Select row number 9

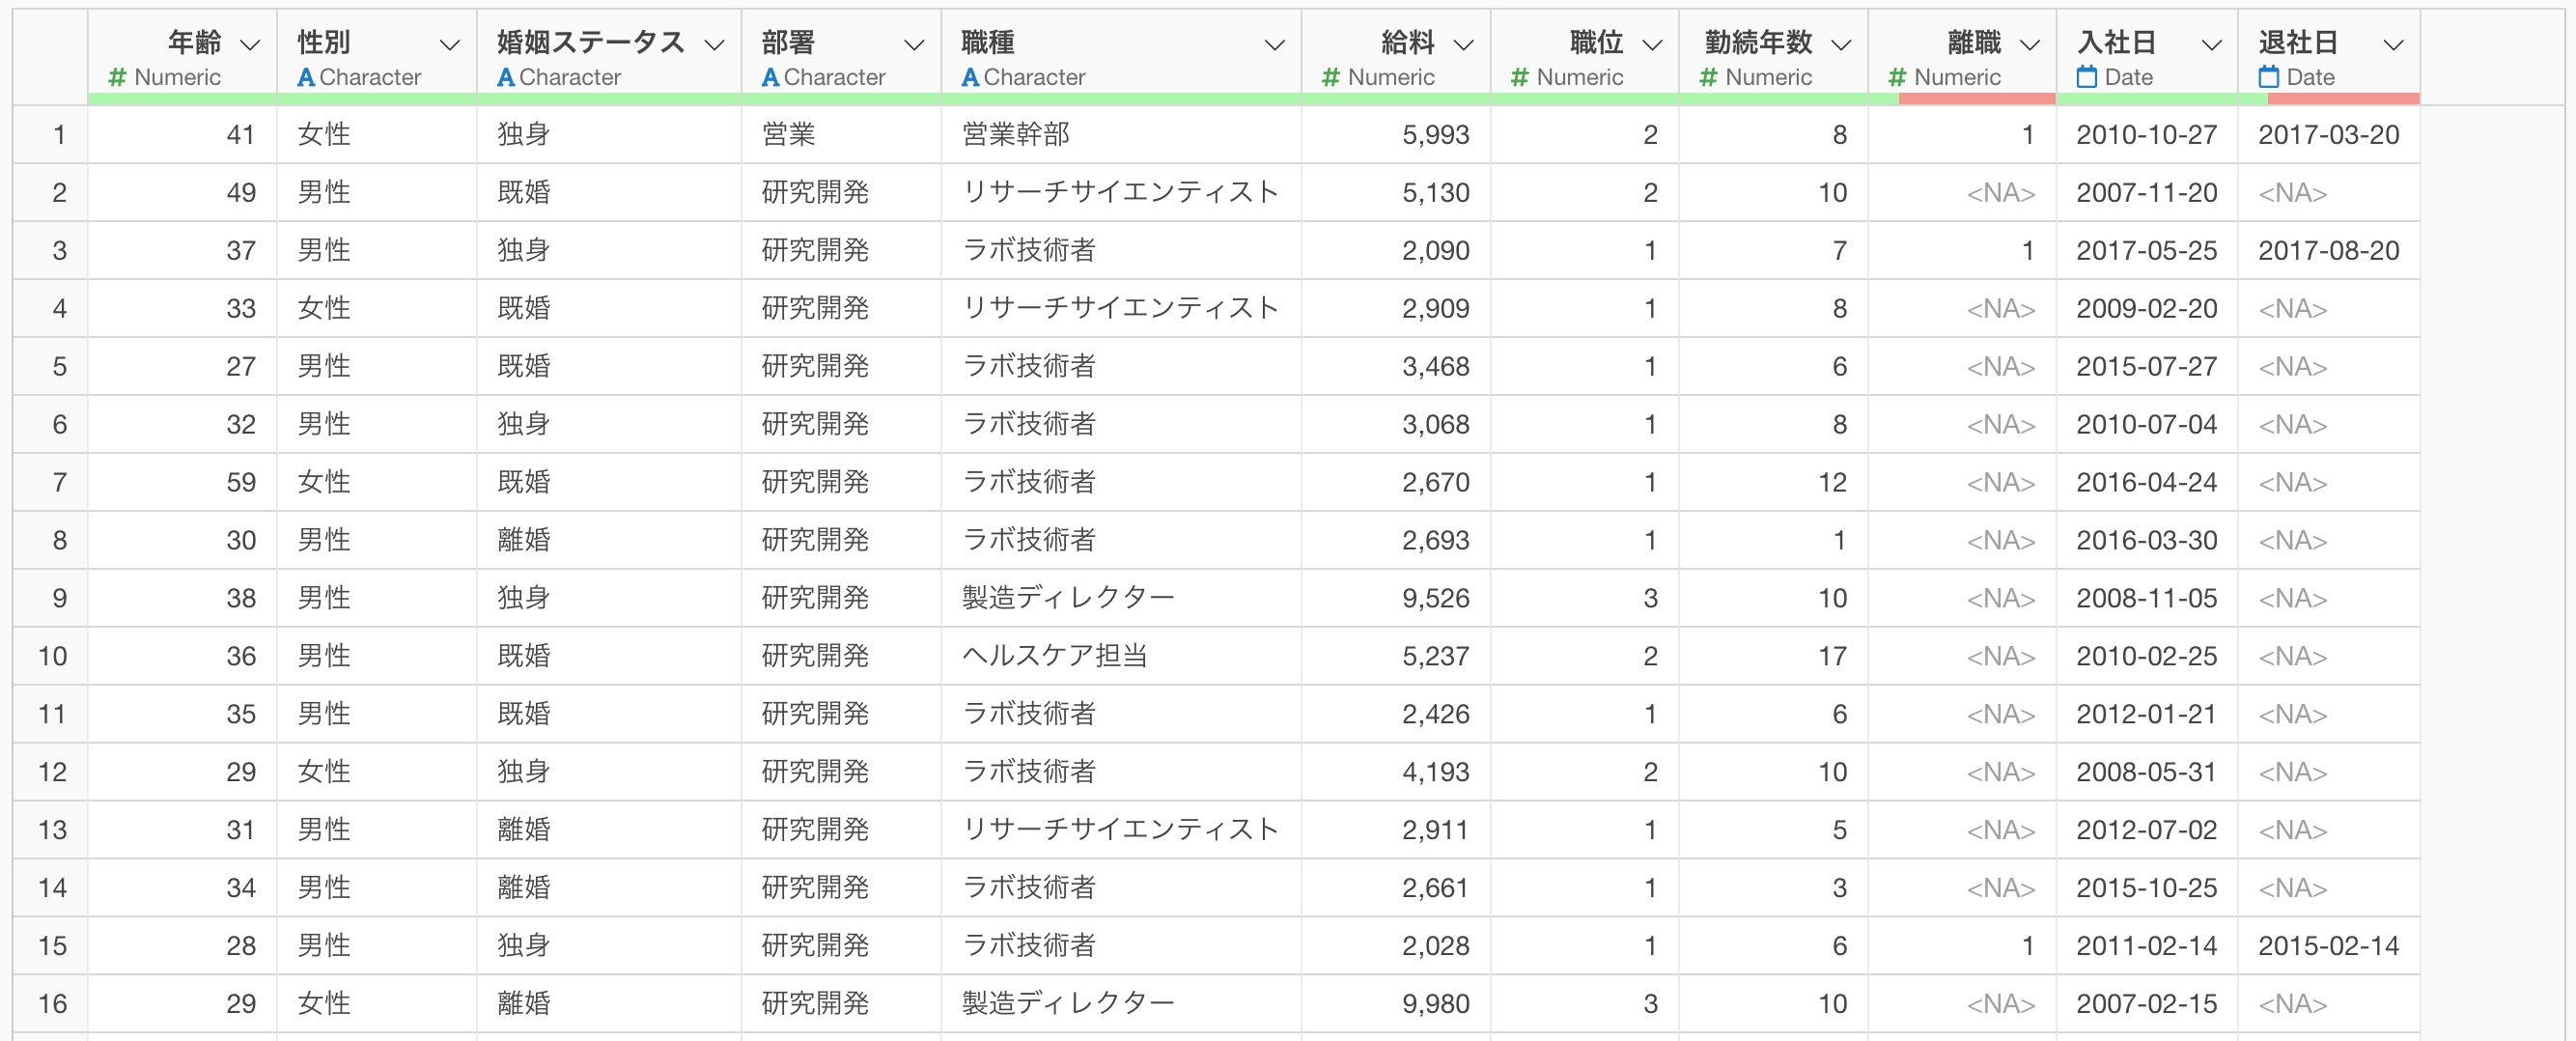[59, 598]
